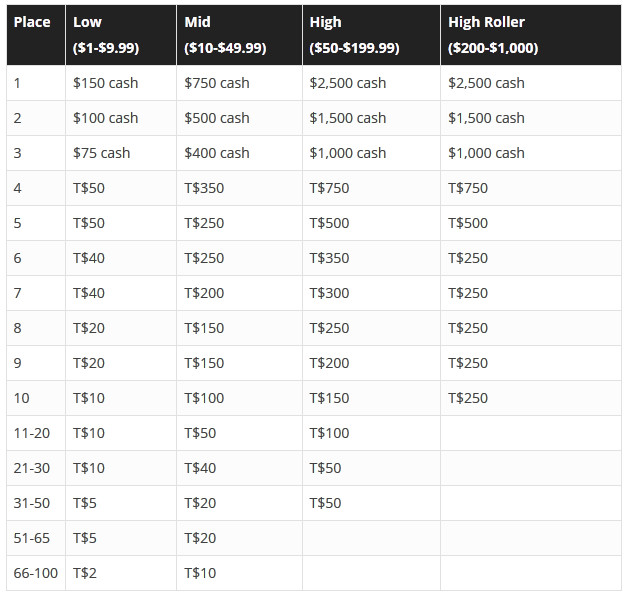
Task: Click the T$300 cell in the High column
Action: tap(371, 293)
